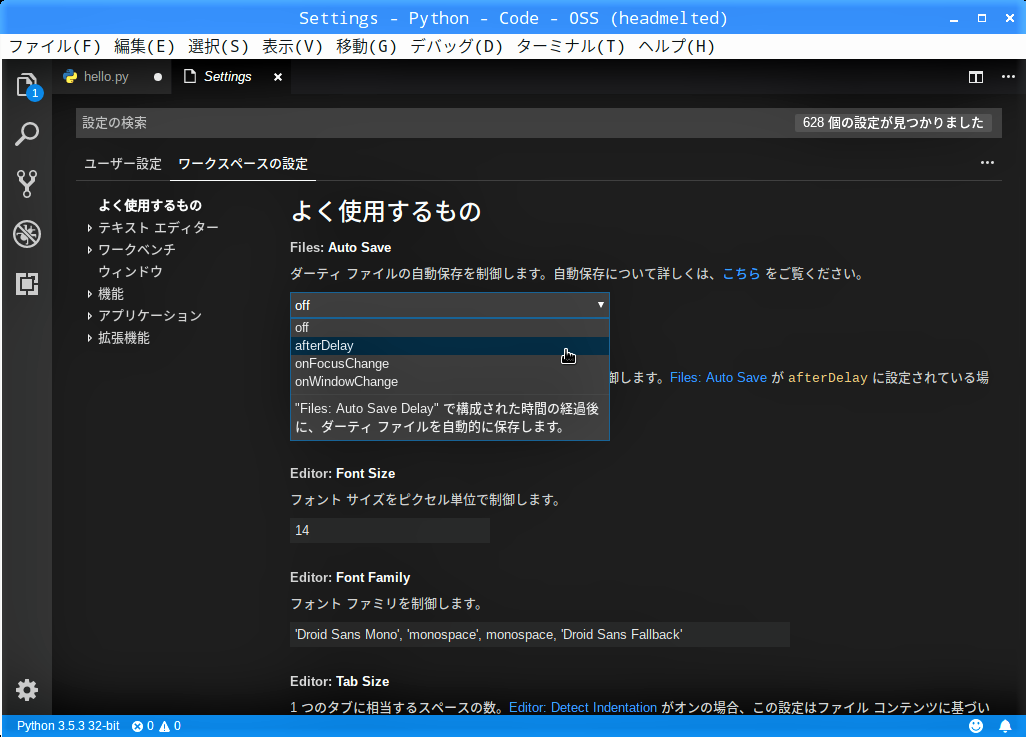Open the settings more actions ellipsis
The image size is (1026, 737).
[987, 162]
